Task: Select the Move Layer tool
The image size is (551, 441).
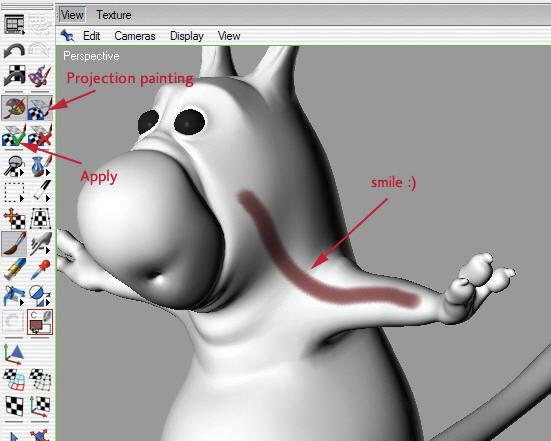Action: [14, 218]
